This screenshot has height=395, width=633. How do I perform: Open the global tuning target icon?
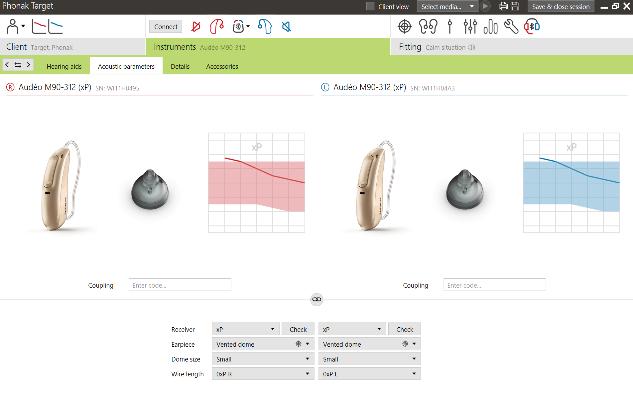tap(405, 27)
